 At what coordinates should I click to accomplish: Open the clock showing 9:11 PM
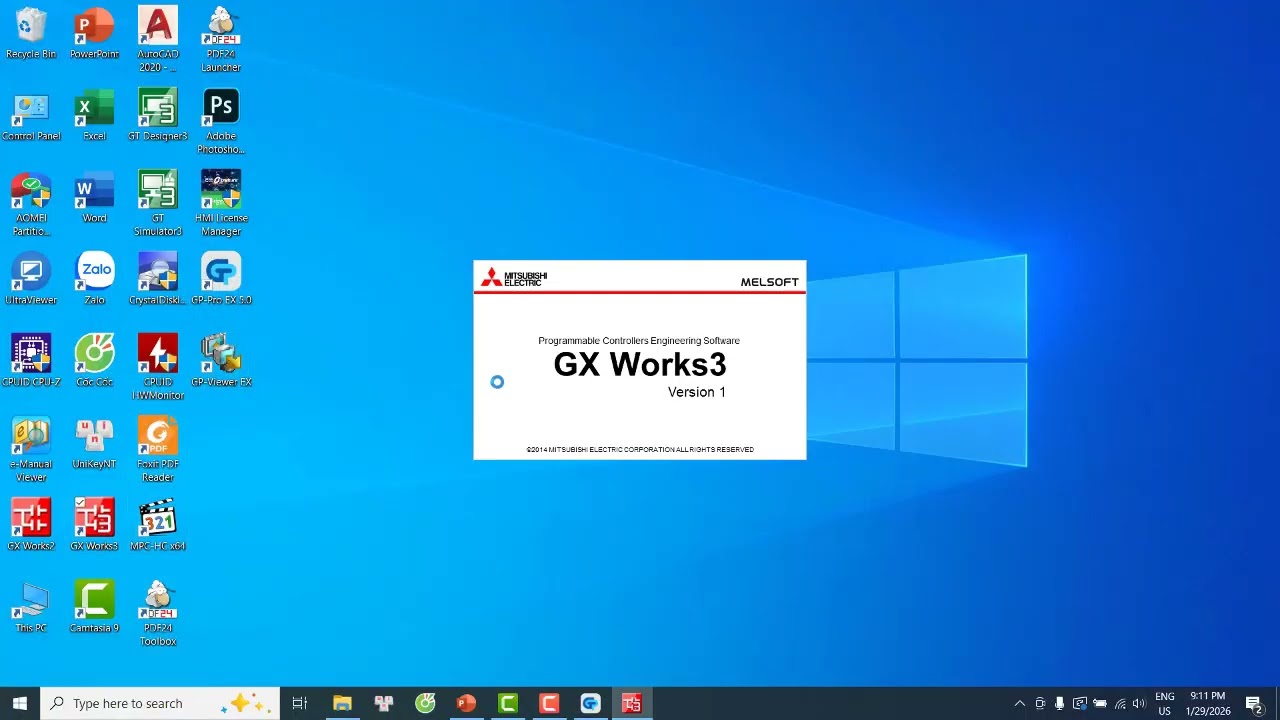click(1208, 703)
